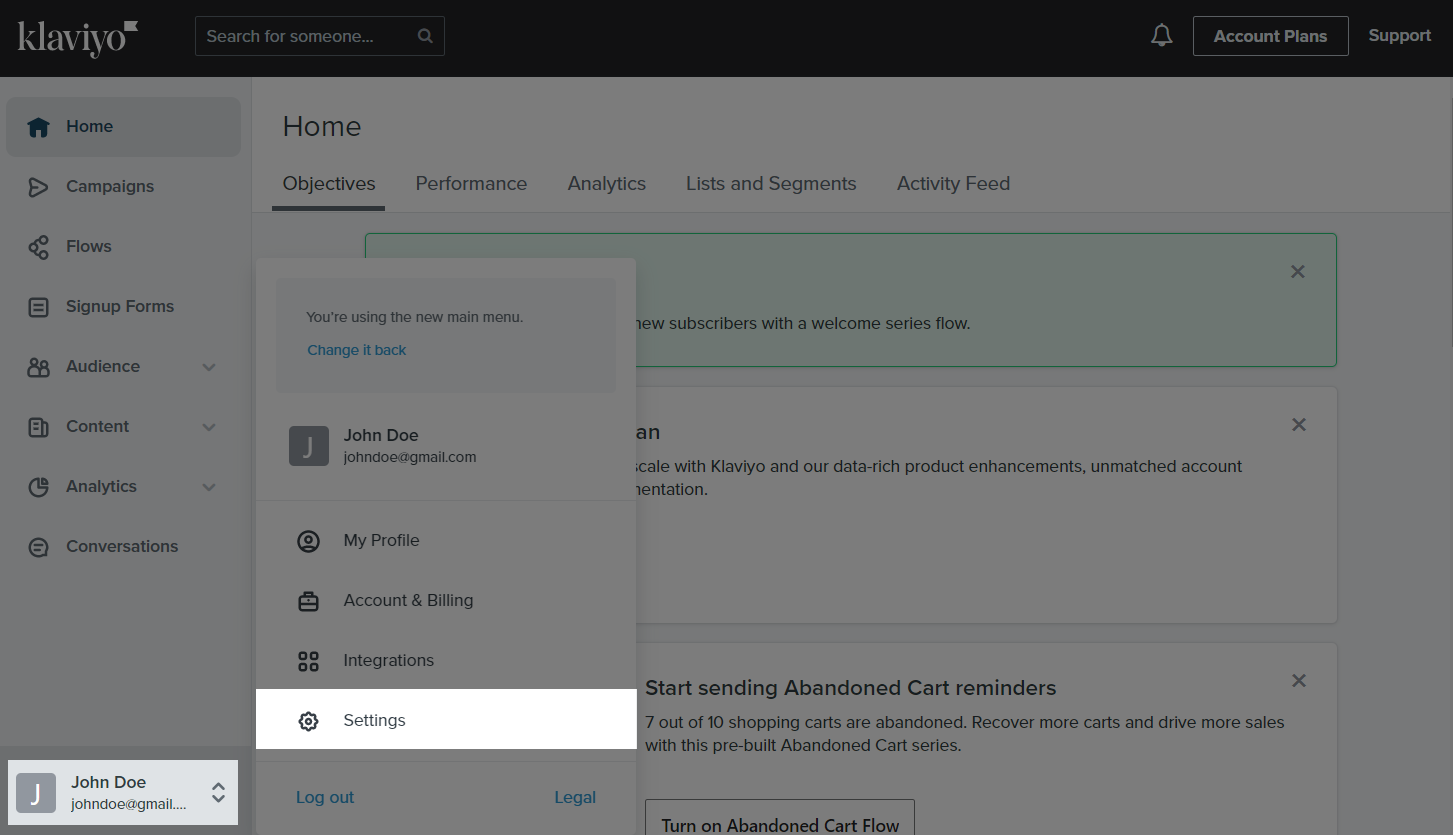The width and height of the screenshot is (1453, 835).
Task: Open Conversations in the sidebar
Action: 123,547
